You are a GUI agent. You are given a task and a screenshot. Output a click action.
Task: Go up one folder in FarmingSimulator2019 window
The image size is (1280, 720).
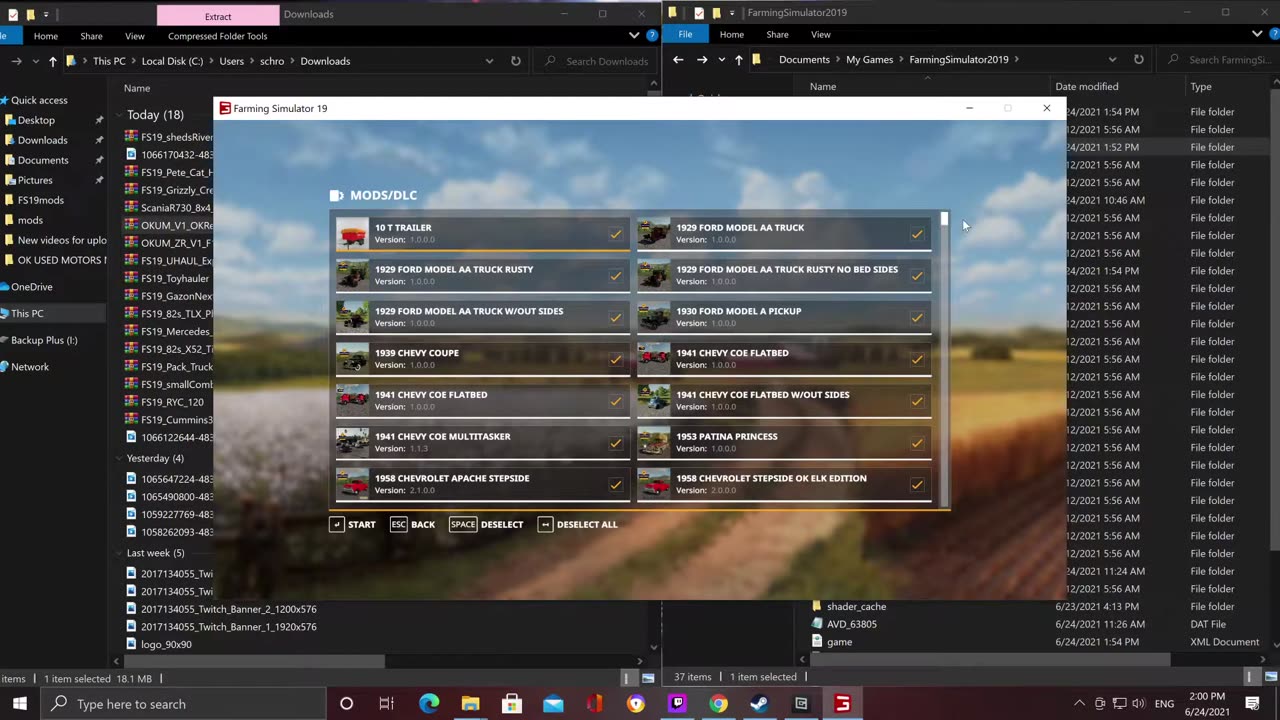(738, 59)
